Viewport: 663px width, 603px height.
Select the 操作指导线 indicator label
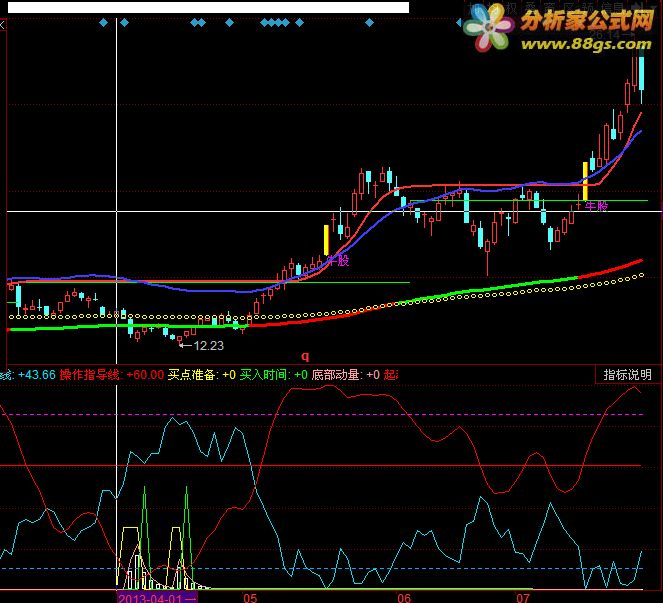[x=90, y=375]
